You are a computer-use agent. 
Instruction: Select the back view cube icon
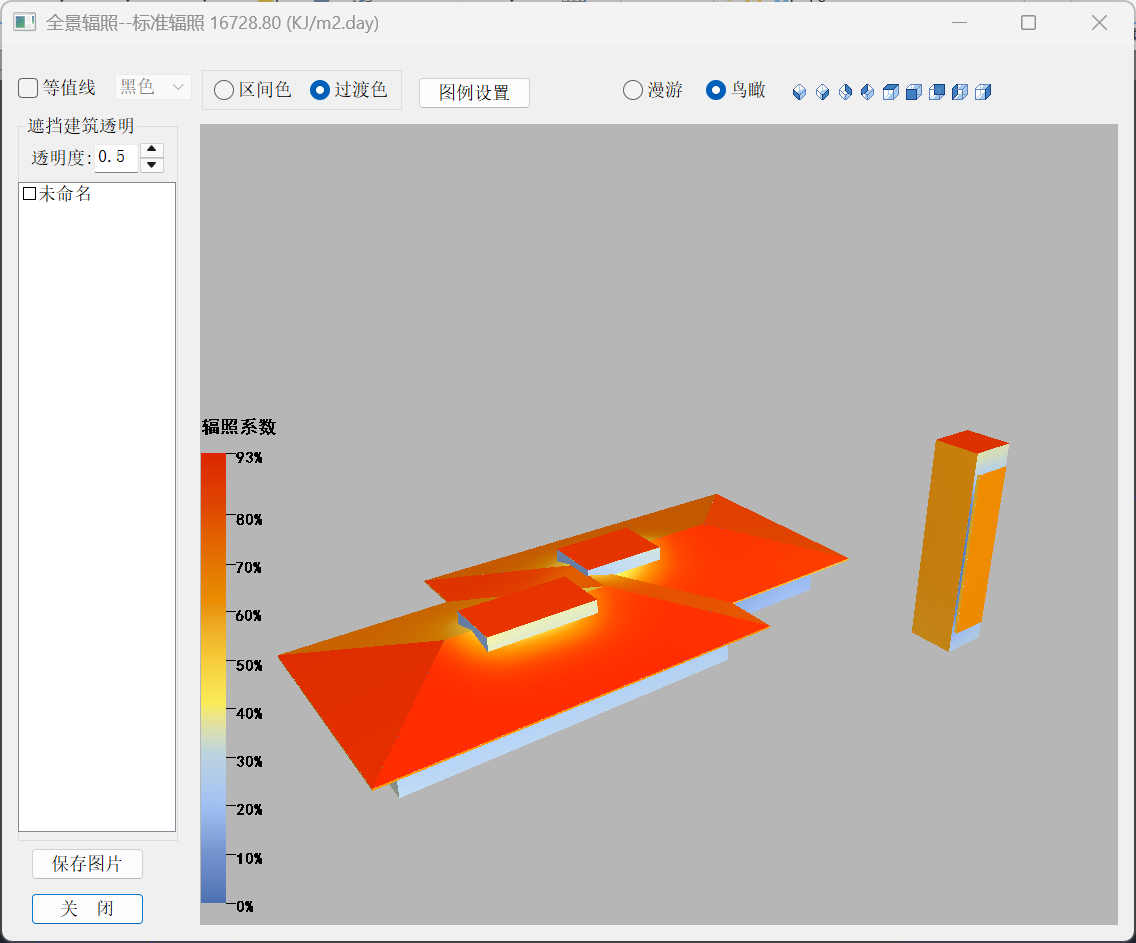pyautogui.click(x=937, y=92)
